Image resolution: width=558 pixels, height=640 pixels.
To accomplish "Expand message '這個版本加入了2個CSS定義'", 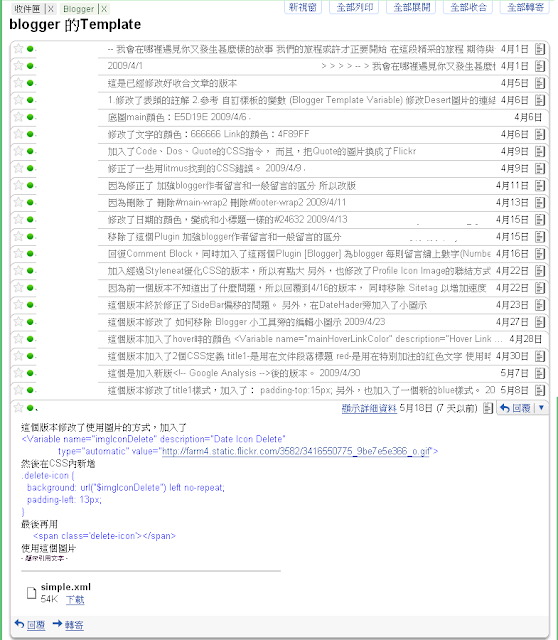I will pyautogui.click(x=299, y=356).
